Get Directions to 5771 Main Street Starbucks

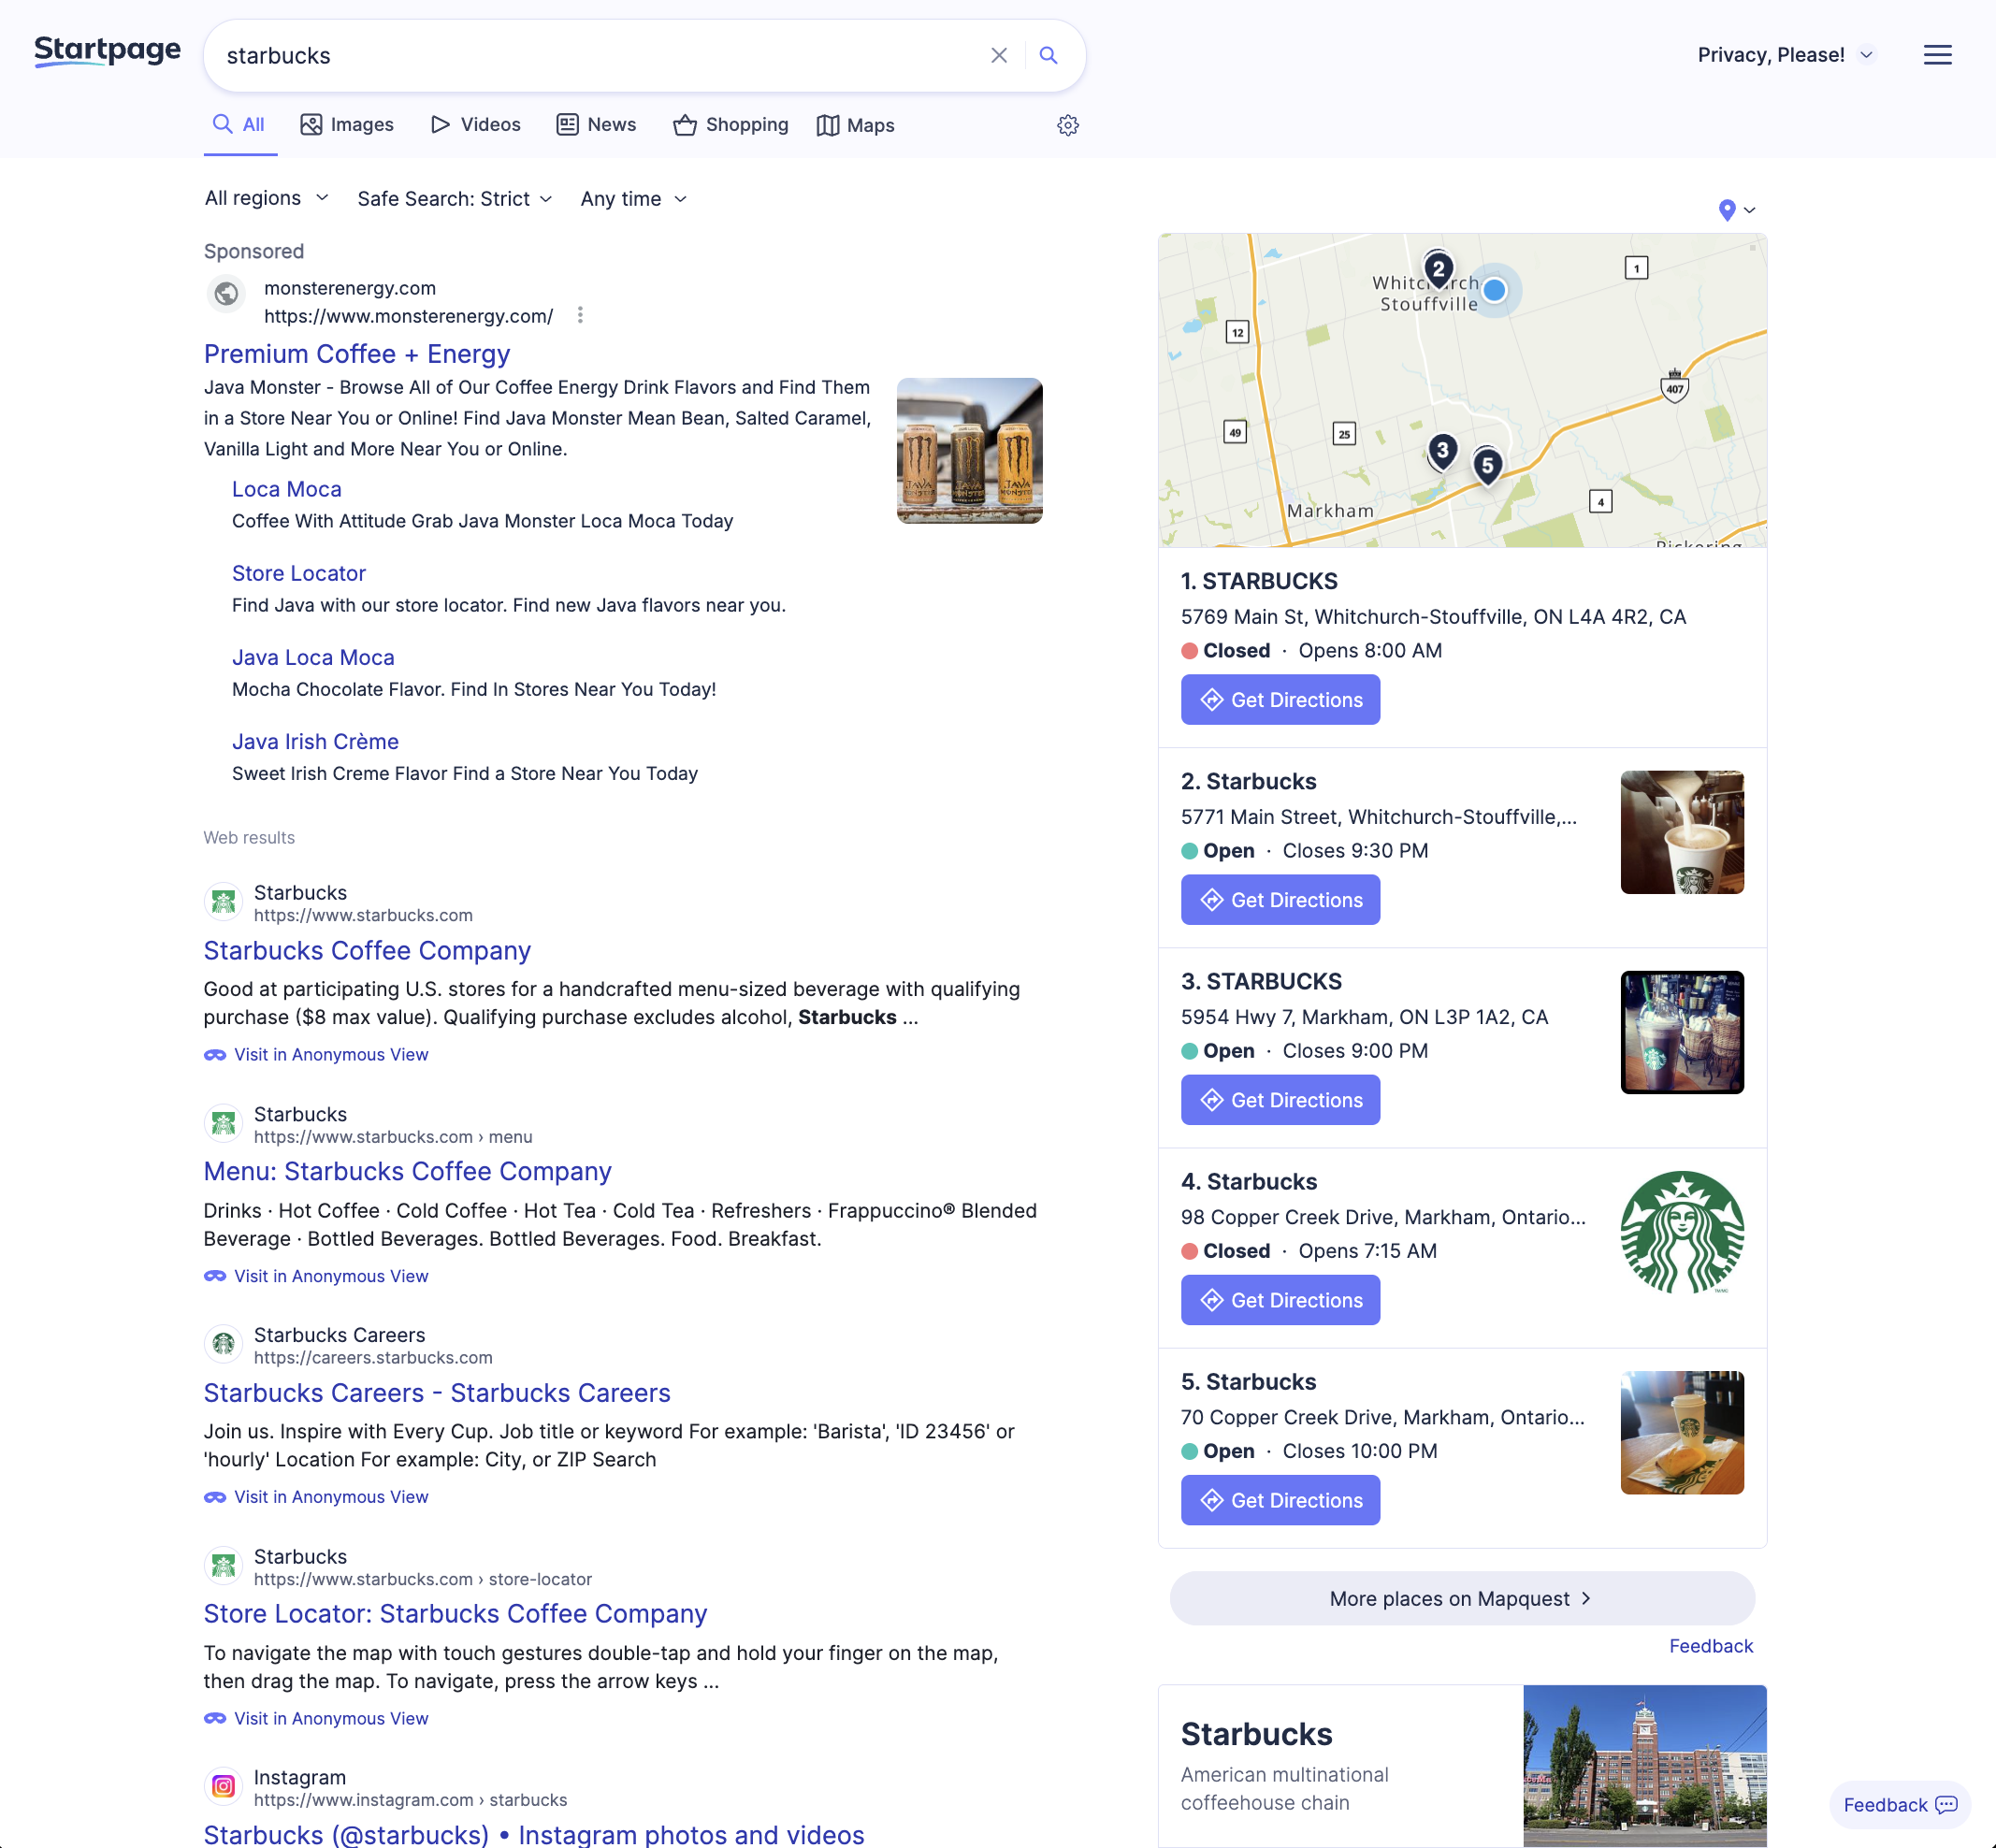(1280, 900)
